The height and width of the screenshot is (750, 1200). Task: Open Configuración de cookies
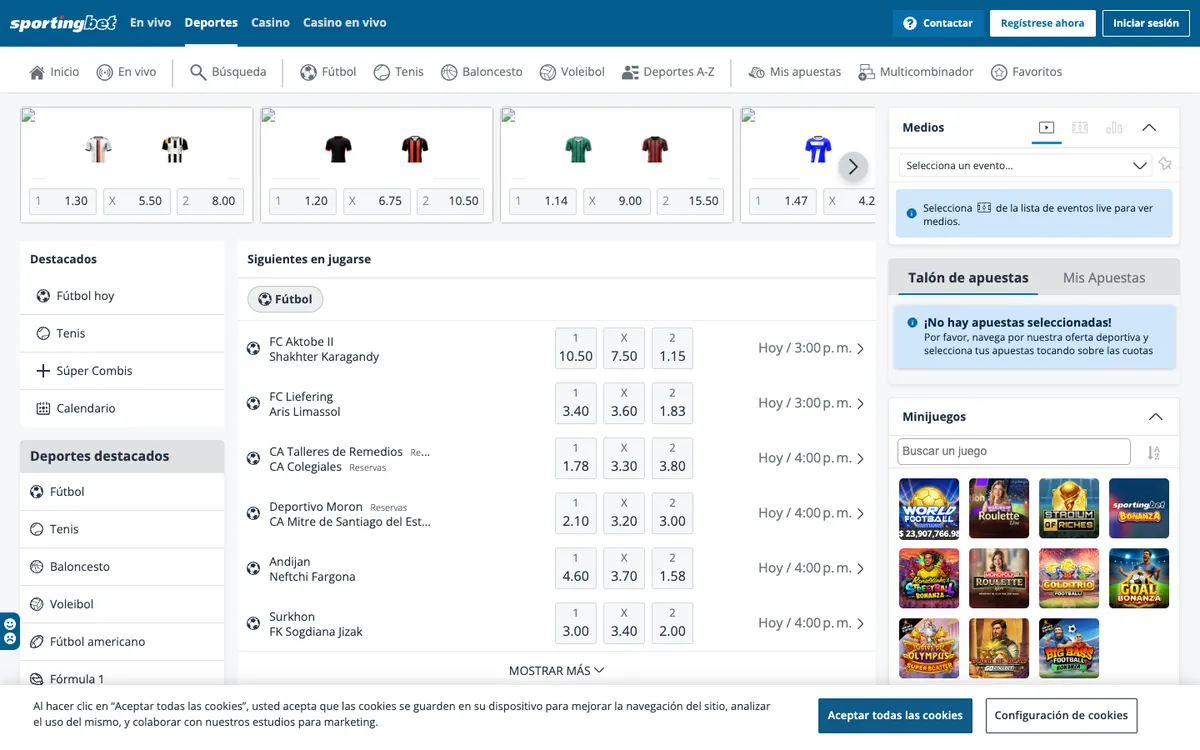pyautogui.click(x=1061, y=716)
